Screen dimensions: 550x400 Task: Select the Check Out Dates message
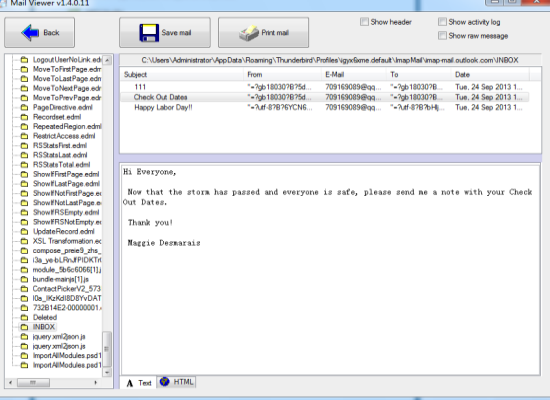click(324, 97)
